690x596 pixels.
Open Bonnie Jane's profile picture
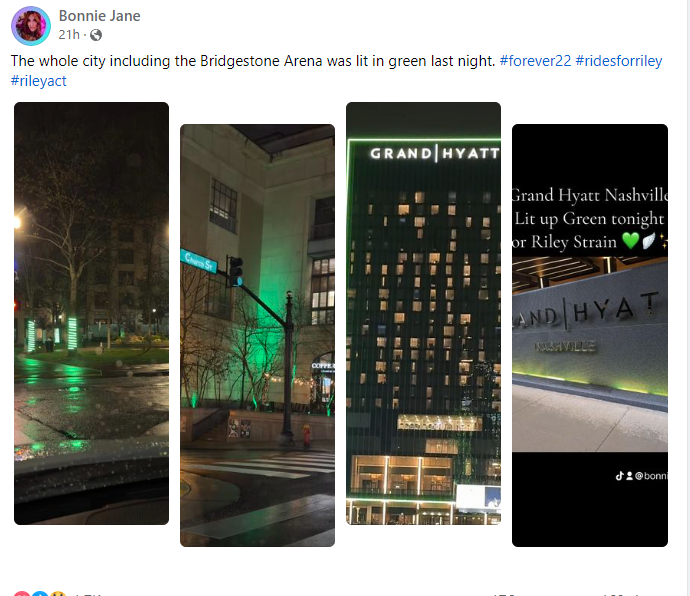pos(31,26)
